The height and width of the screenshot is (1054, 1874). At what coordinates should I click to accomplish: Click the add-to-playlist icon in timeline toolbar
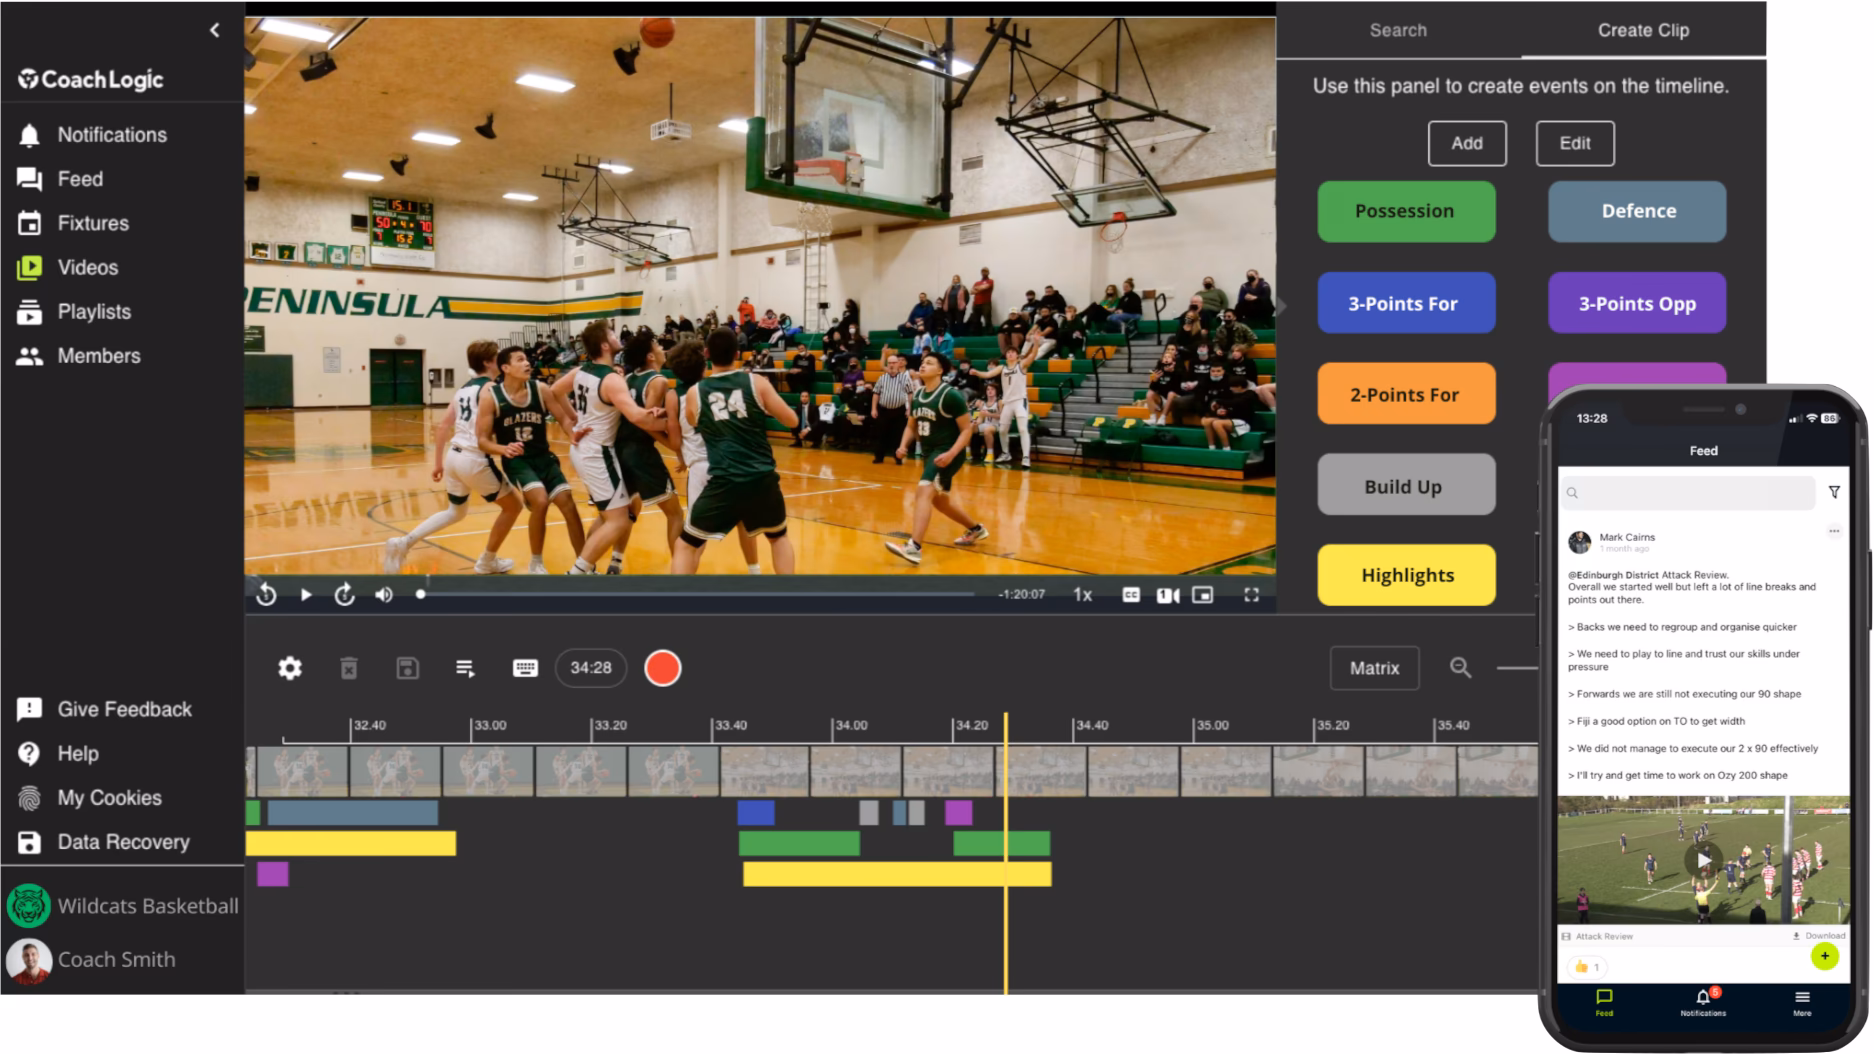[x=465, y=668]
